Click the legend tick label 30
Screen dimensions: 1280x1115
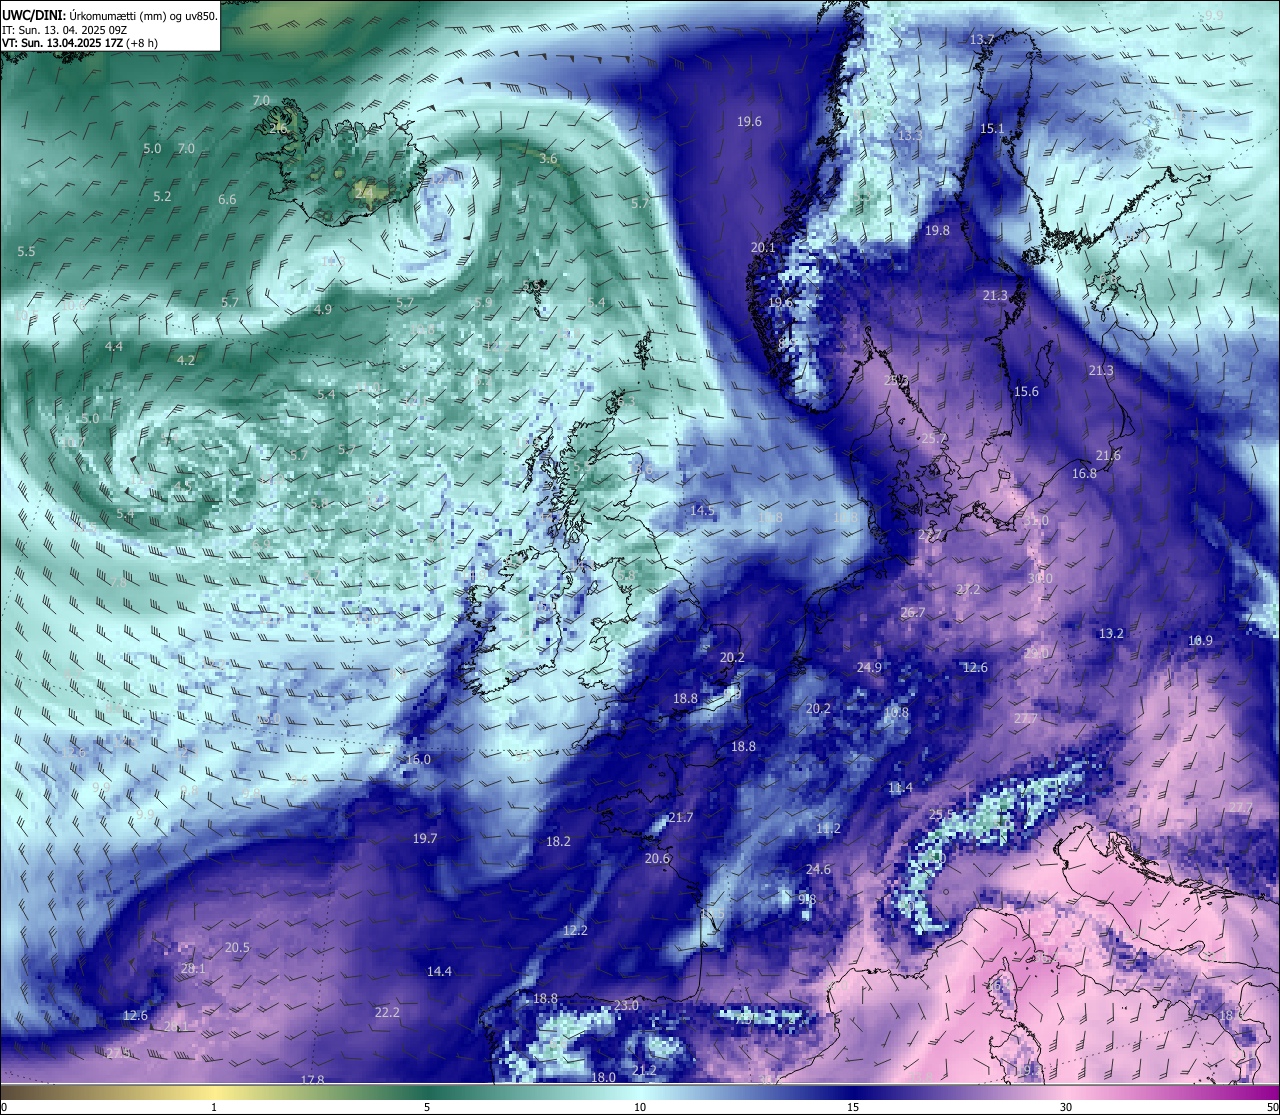coord(1066,1107)
